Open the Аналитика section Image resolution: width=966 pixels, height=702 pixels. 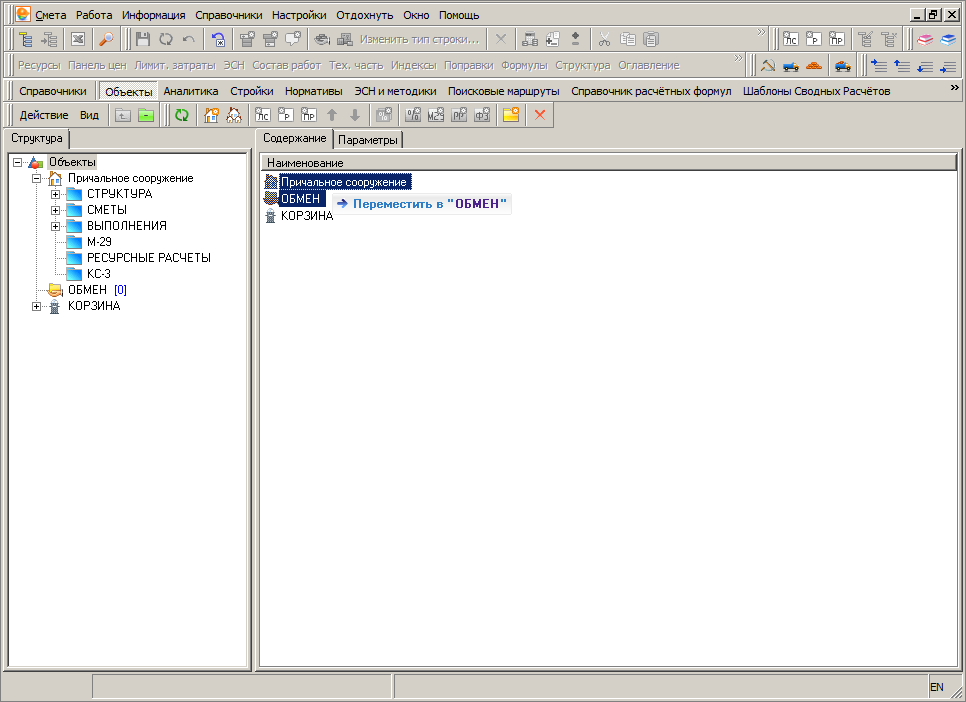(190, 91)
